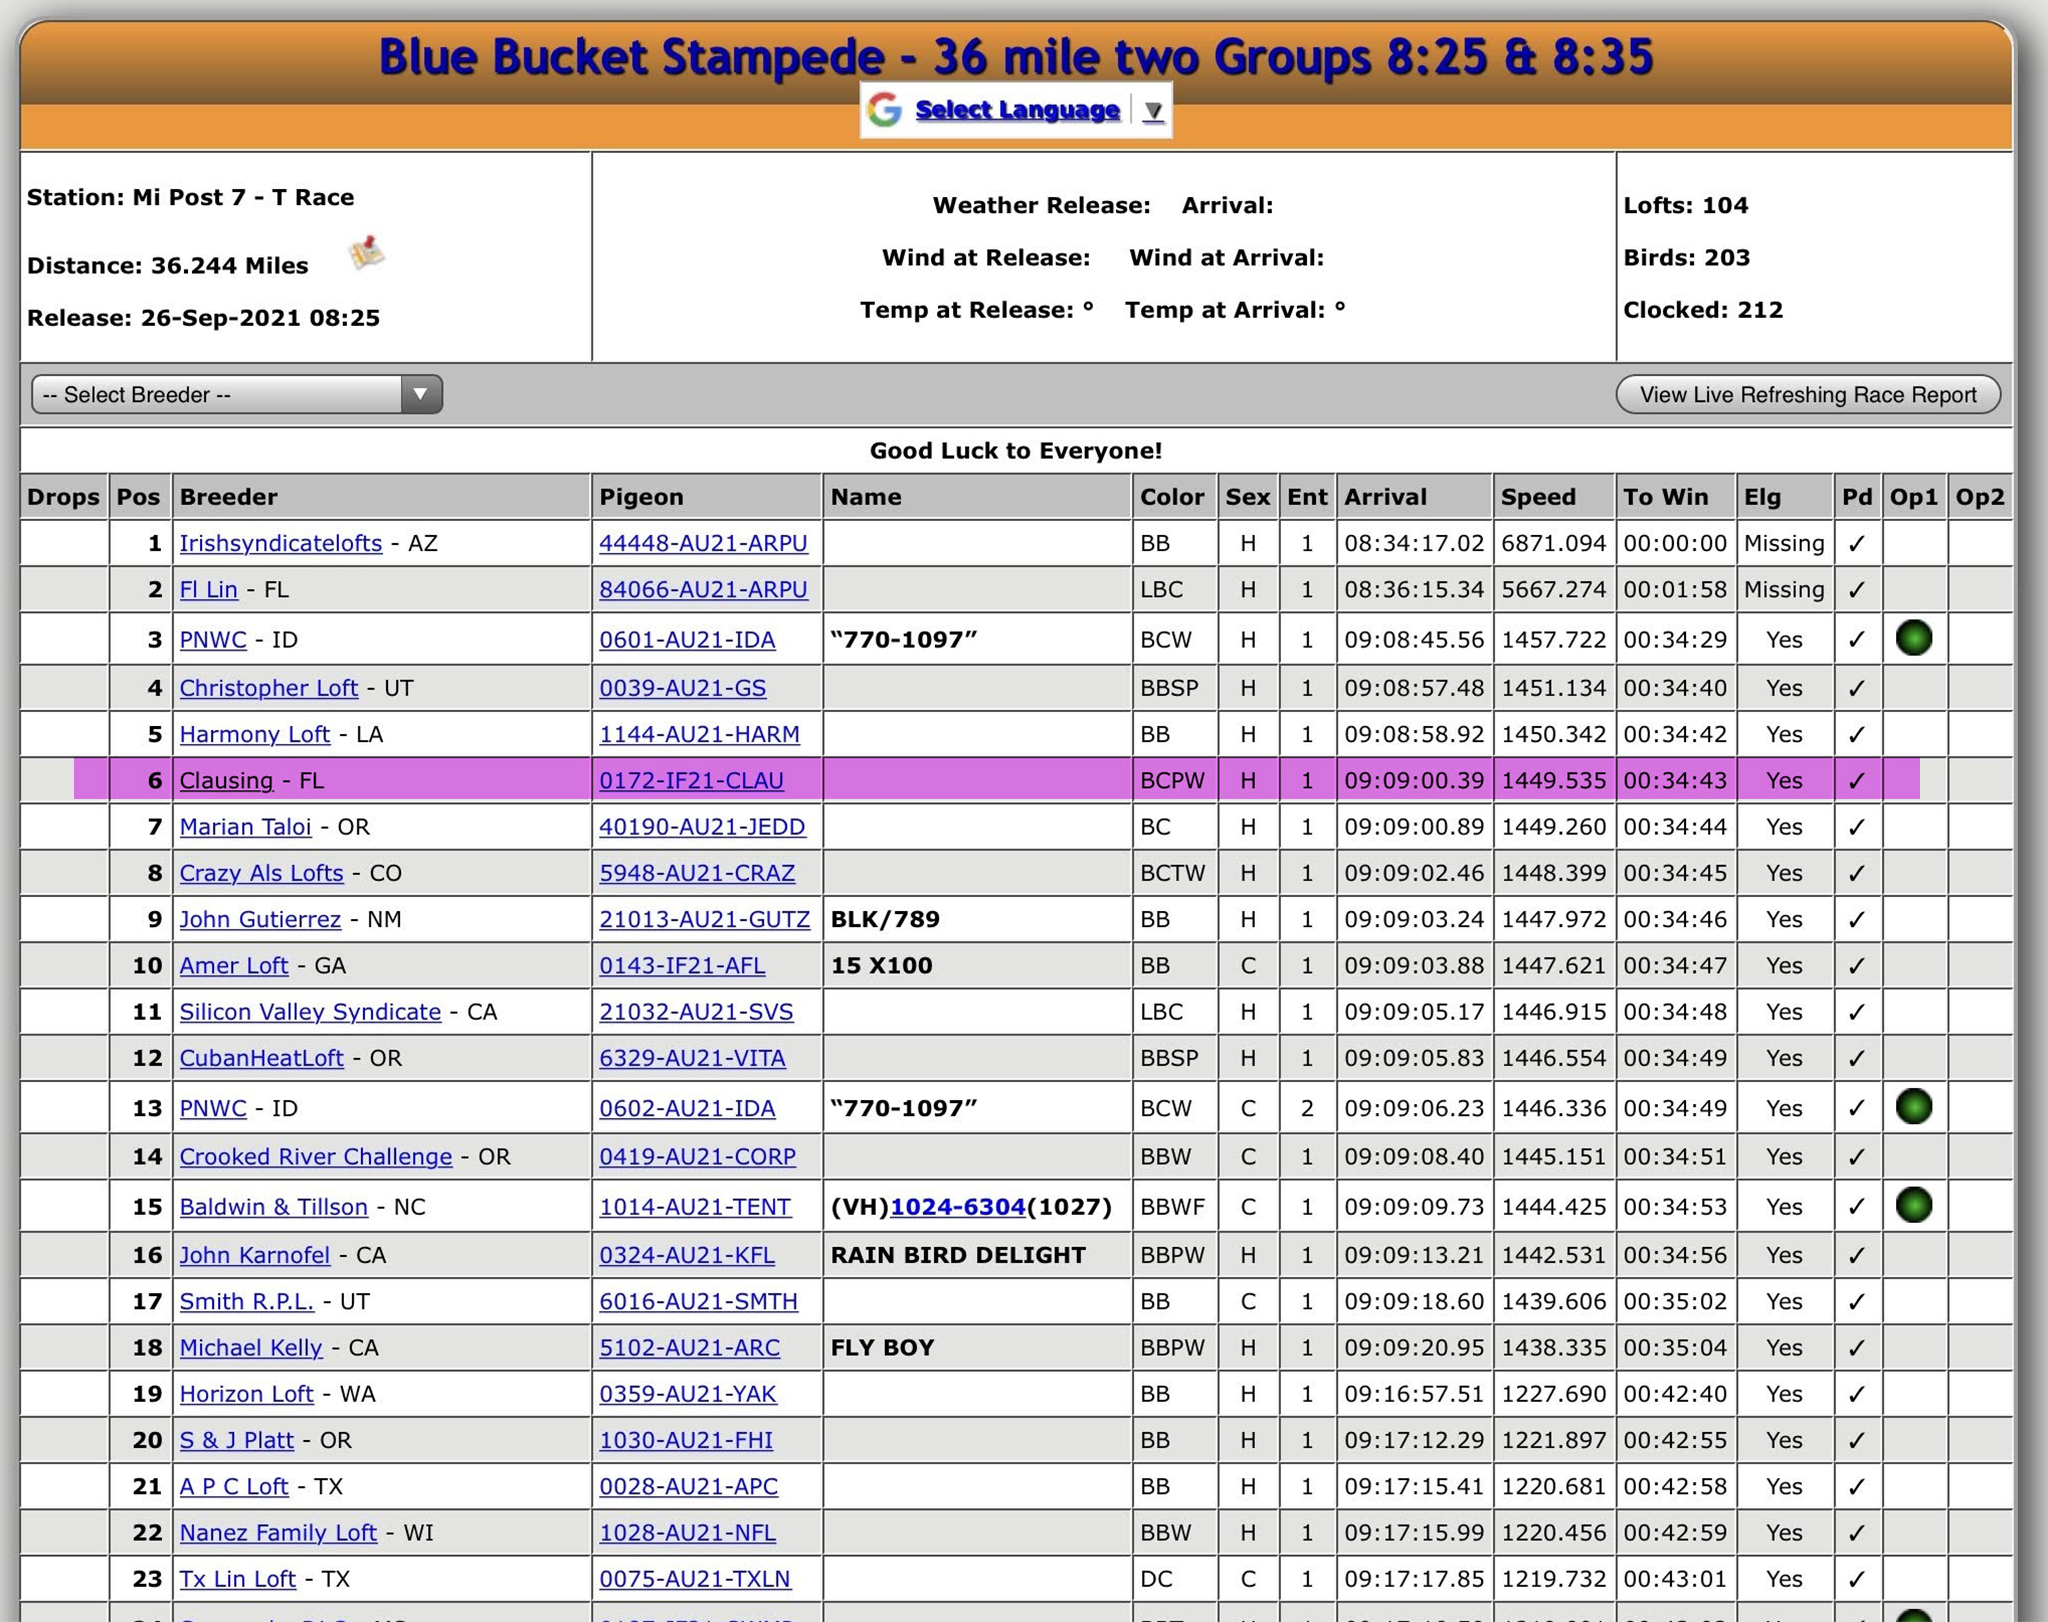Expand the Select Language arrow
Image resolution: width=2048 pixels, height=1622 pixels.
(x=1153, y=111)
